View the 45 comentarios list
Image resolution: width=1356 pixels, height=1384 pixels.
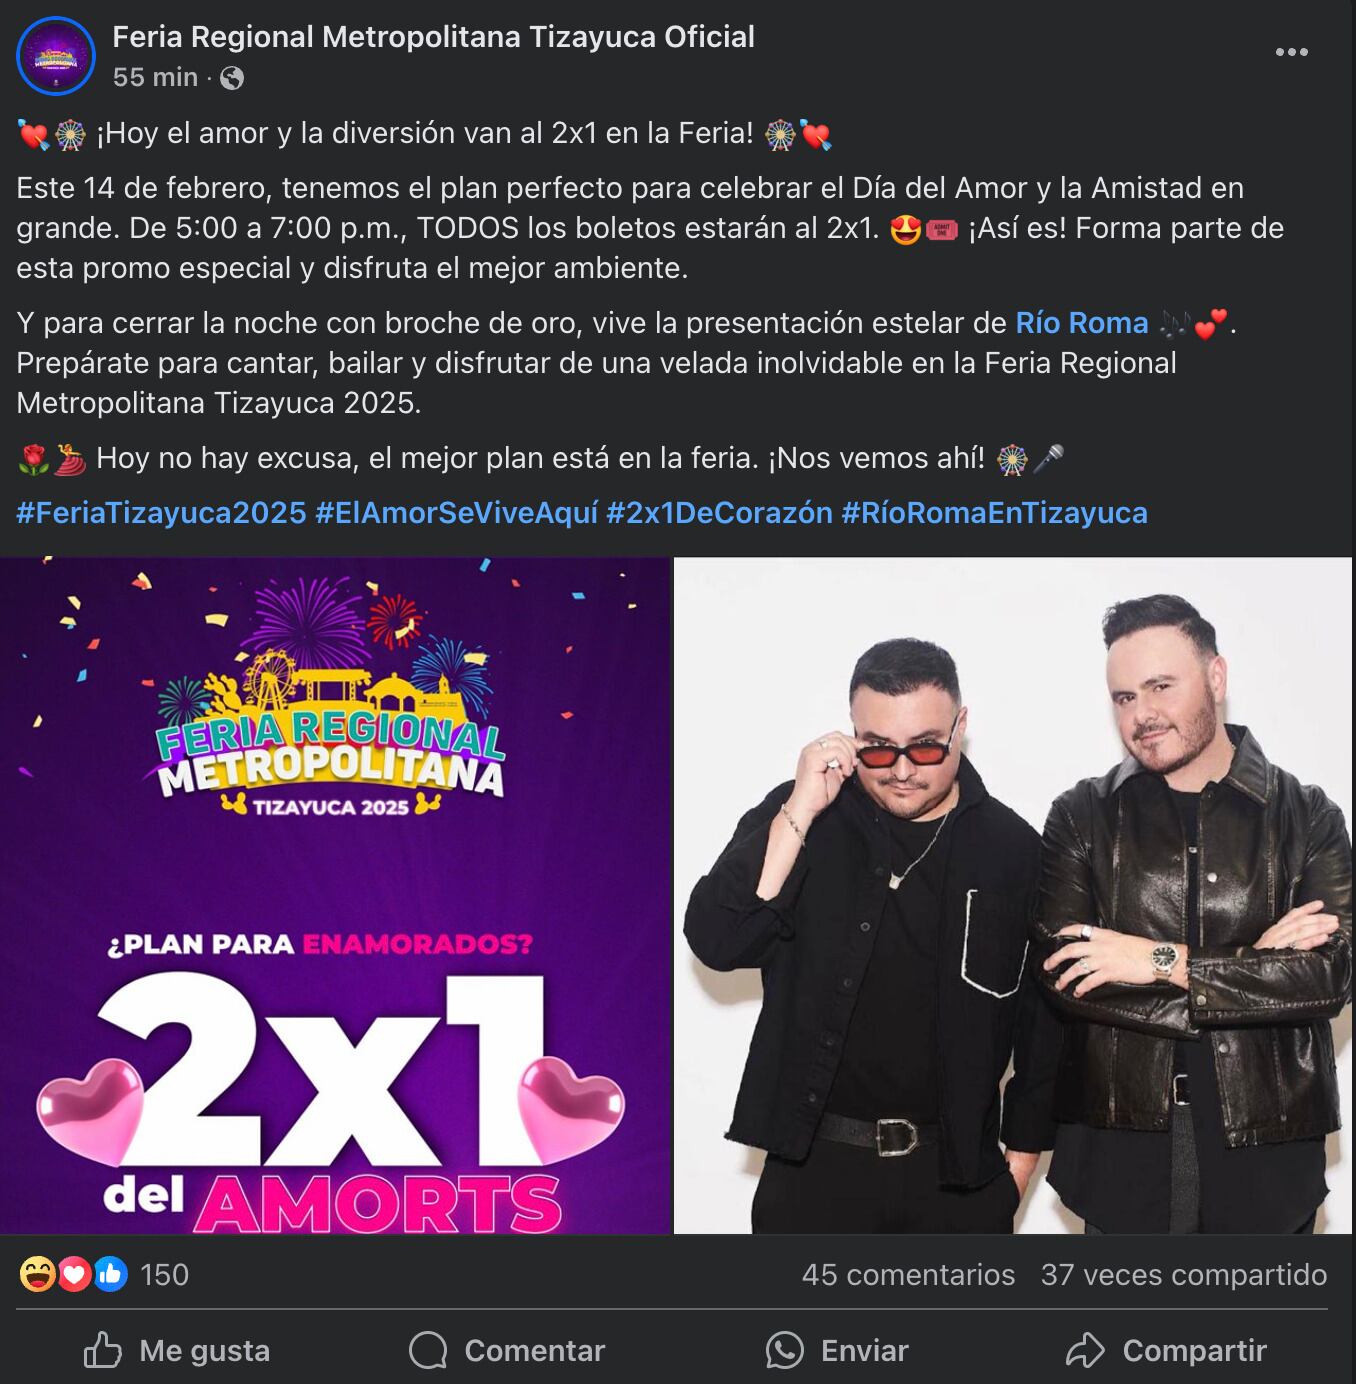tap(908, 1275)
